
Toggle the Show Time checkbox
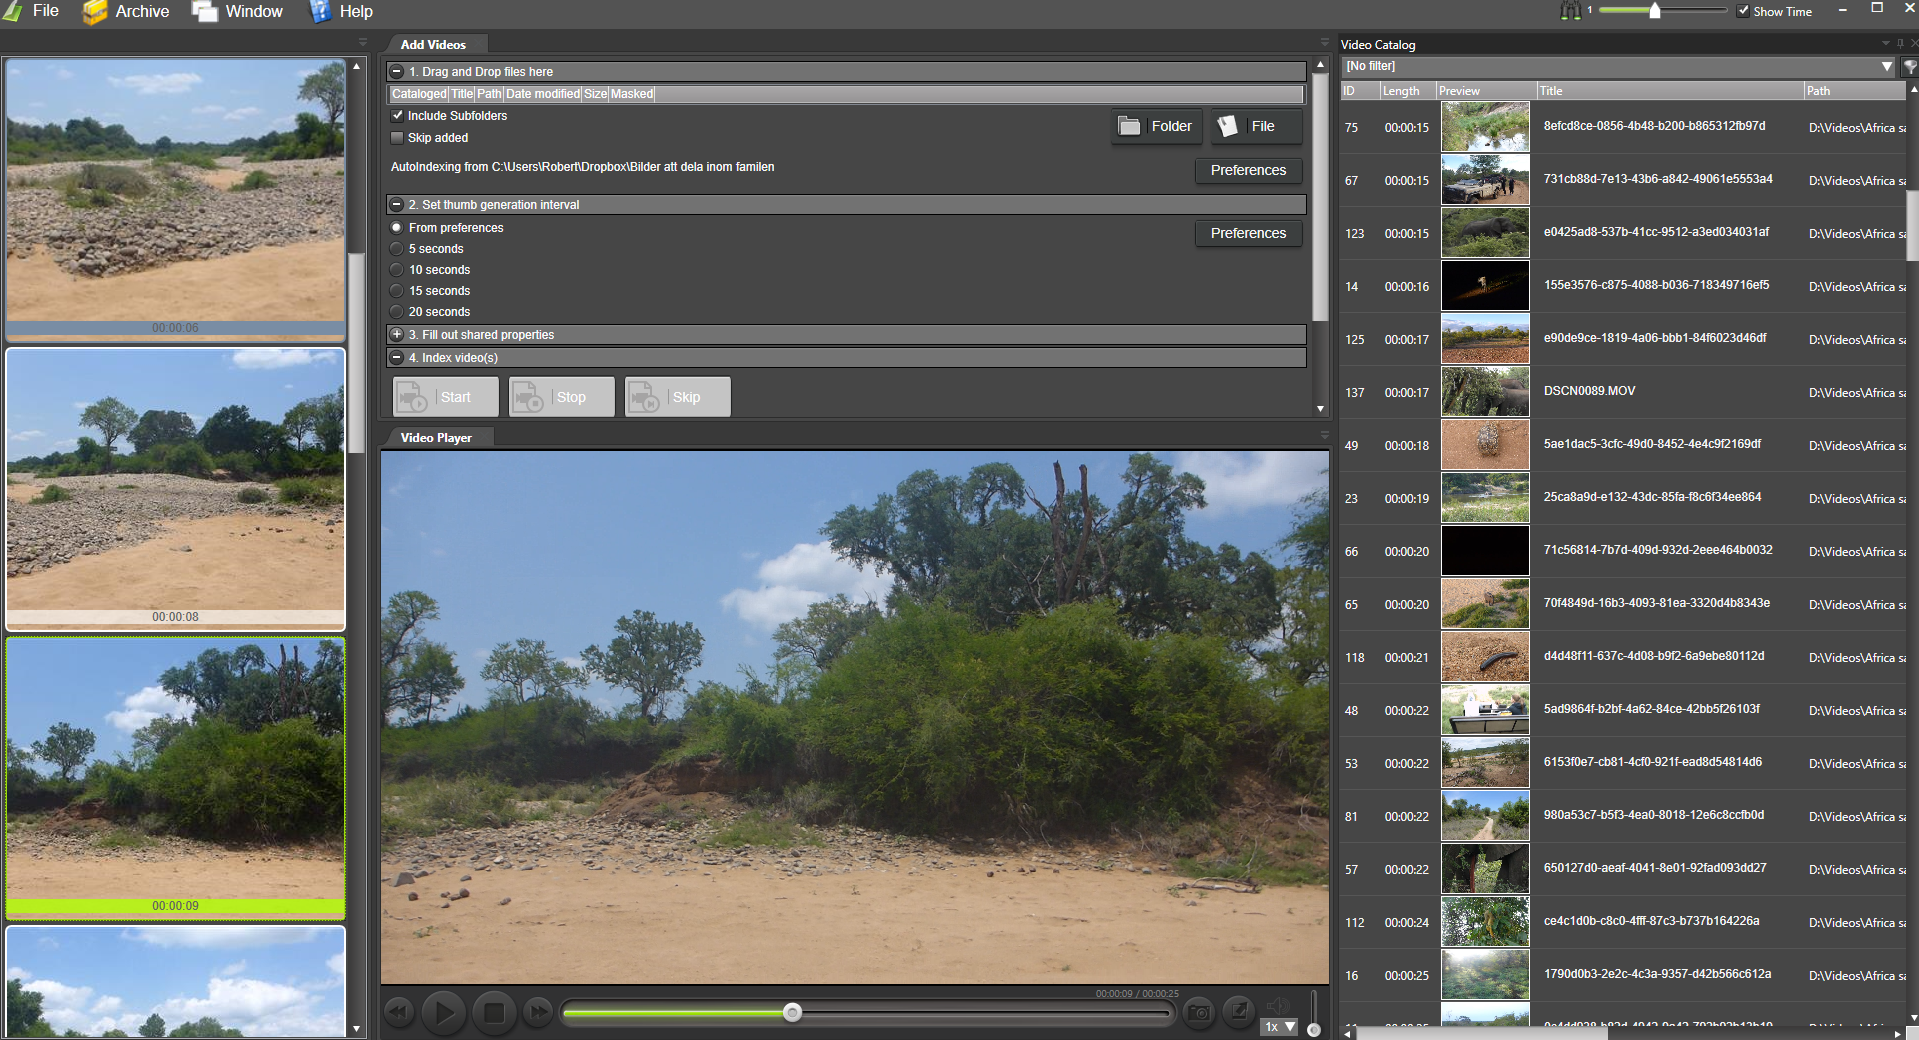point(1743,11)
